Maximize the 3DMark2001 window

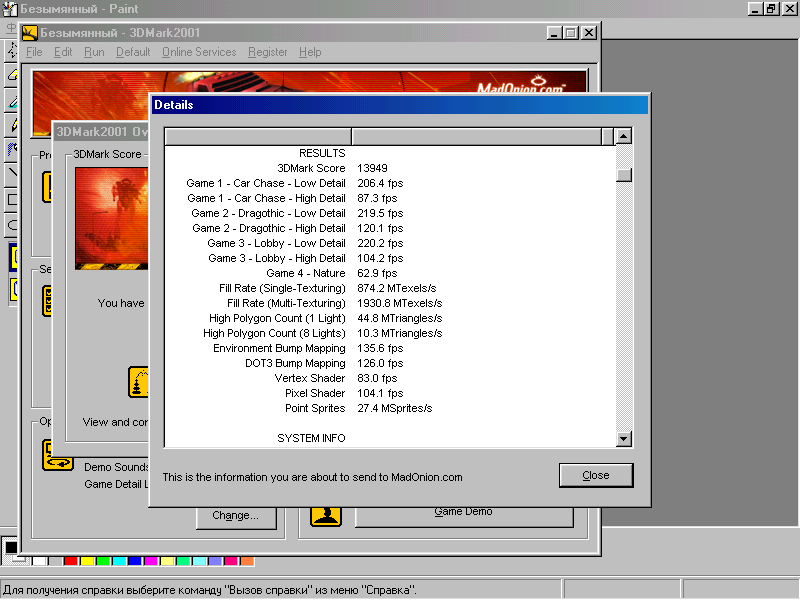tap(571, 33)
